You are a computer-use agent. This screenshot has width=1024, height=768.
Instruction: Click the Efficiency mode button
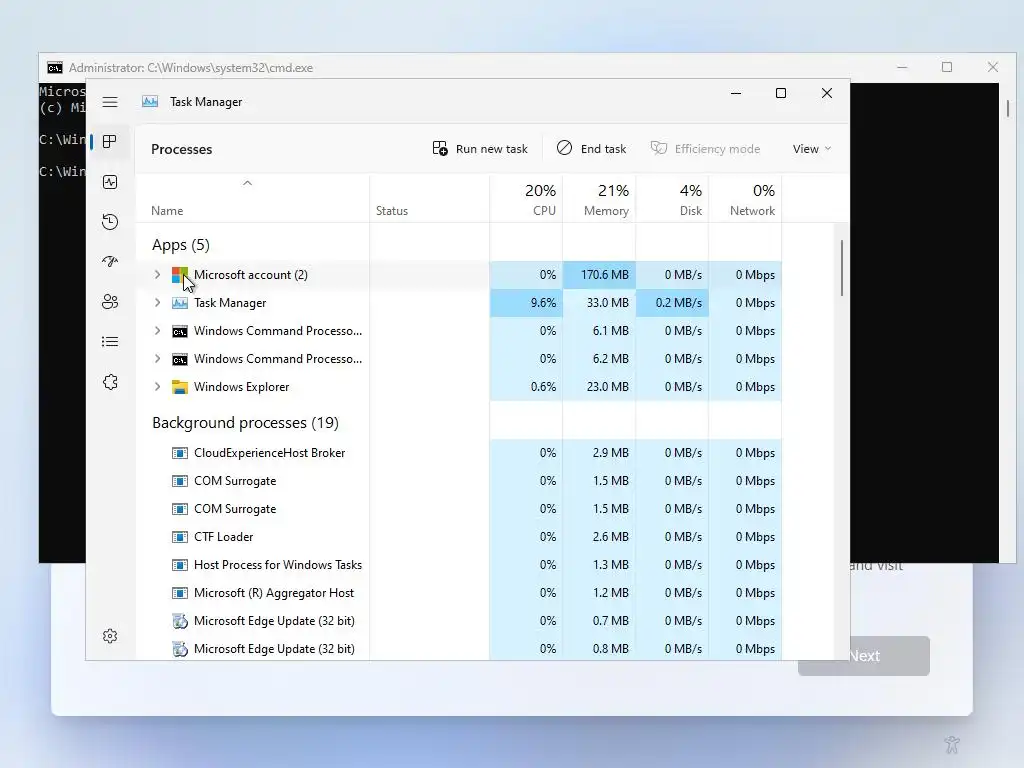coord(705,149)
